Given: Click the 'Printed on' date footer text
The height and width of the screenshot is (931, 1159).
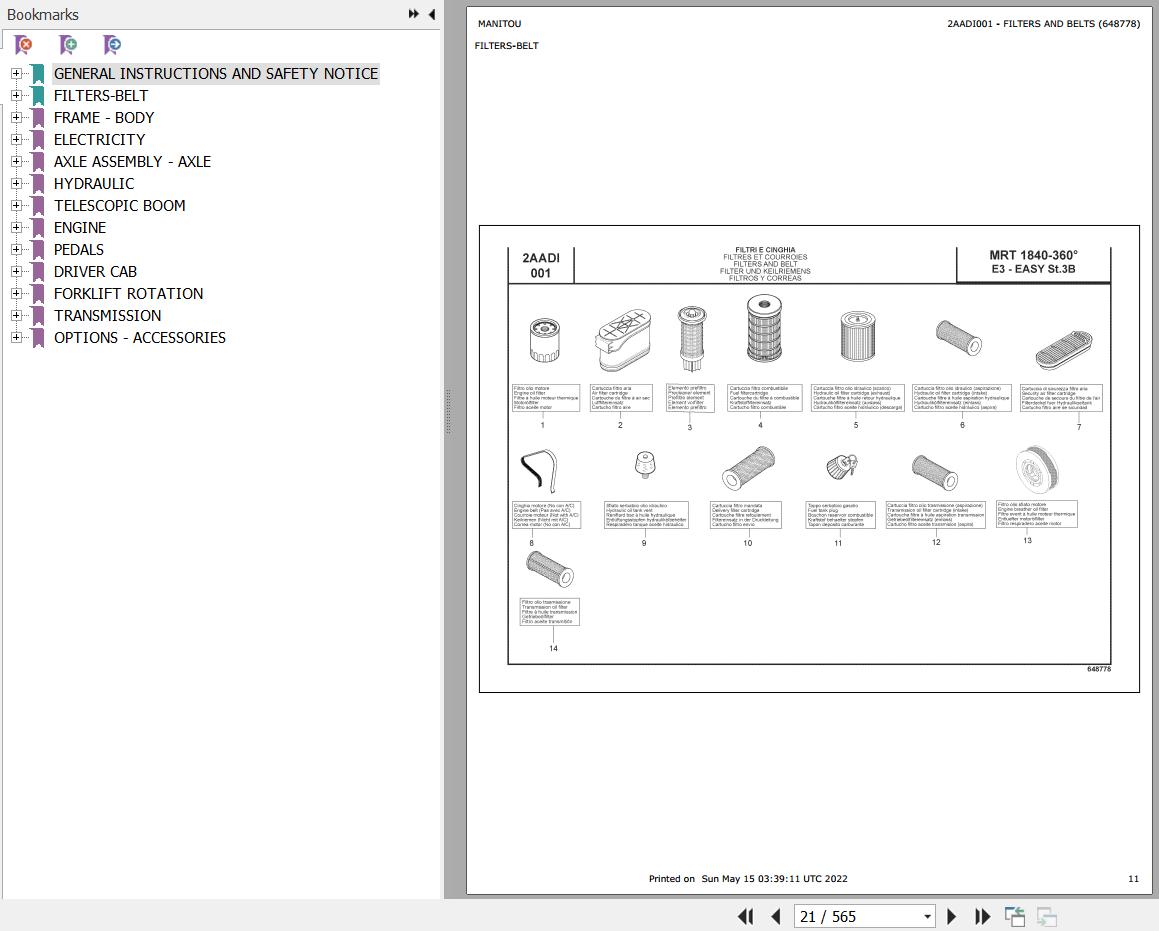Looking at the screenshot, I should (748, 879).
